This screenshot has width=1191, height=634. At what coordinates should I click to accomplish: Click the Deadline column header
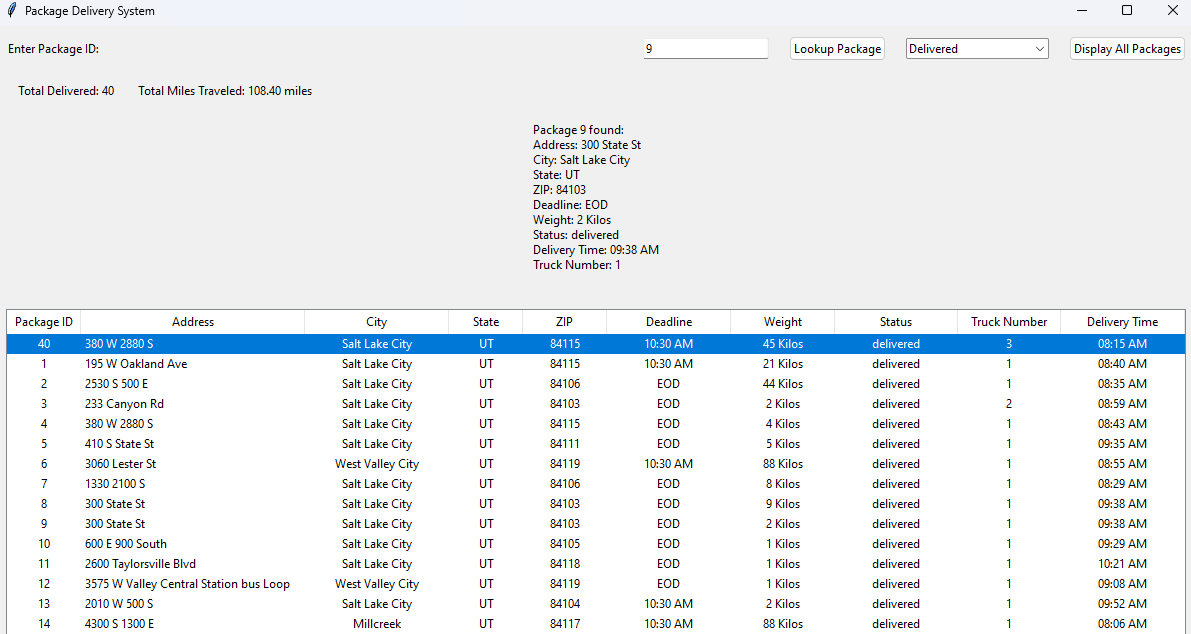point(668,321)
